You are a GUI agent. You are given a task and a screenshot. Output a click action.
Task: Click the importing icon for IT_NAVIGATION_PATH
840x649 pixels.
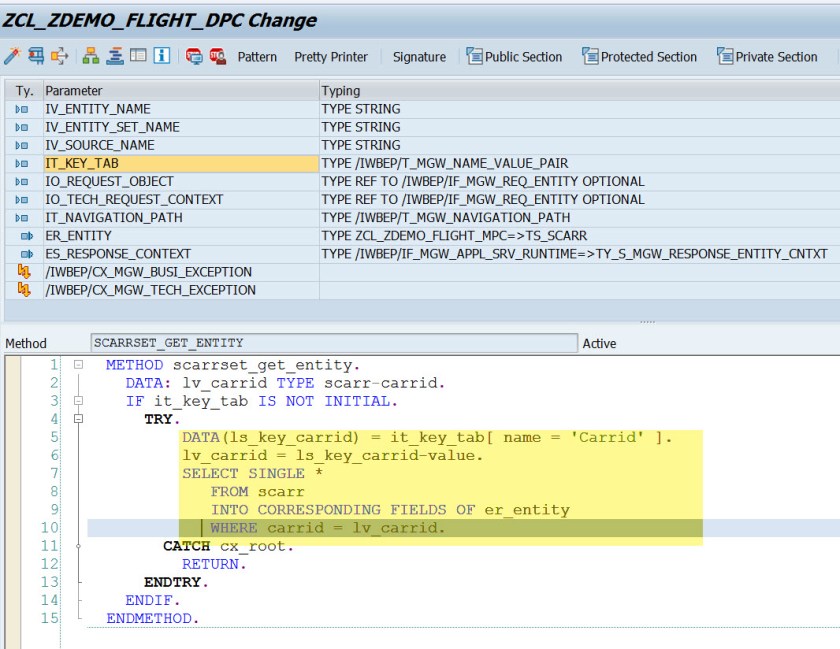(21, 218)
